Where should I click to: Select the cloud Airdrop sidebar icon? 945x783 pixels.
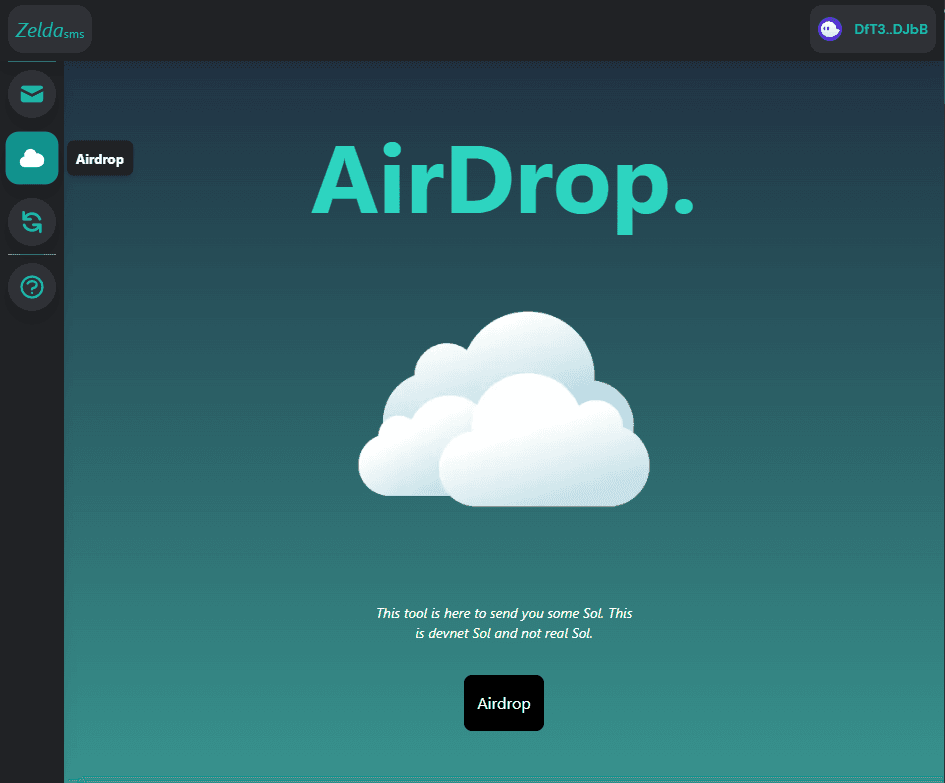pyautogui.click(x=32, y=158)
